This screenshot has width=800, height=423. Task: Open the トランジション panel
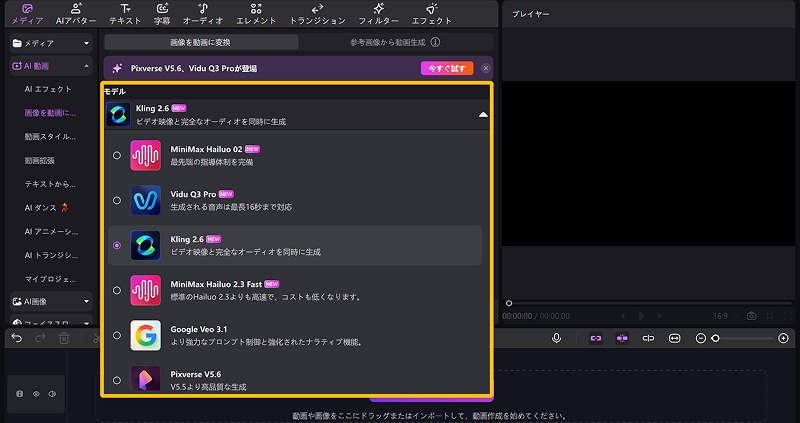pyautogui.click(x=317, y=14)
